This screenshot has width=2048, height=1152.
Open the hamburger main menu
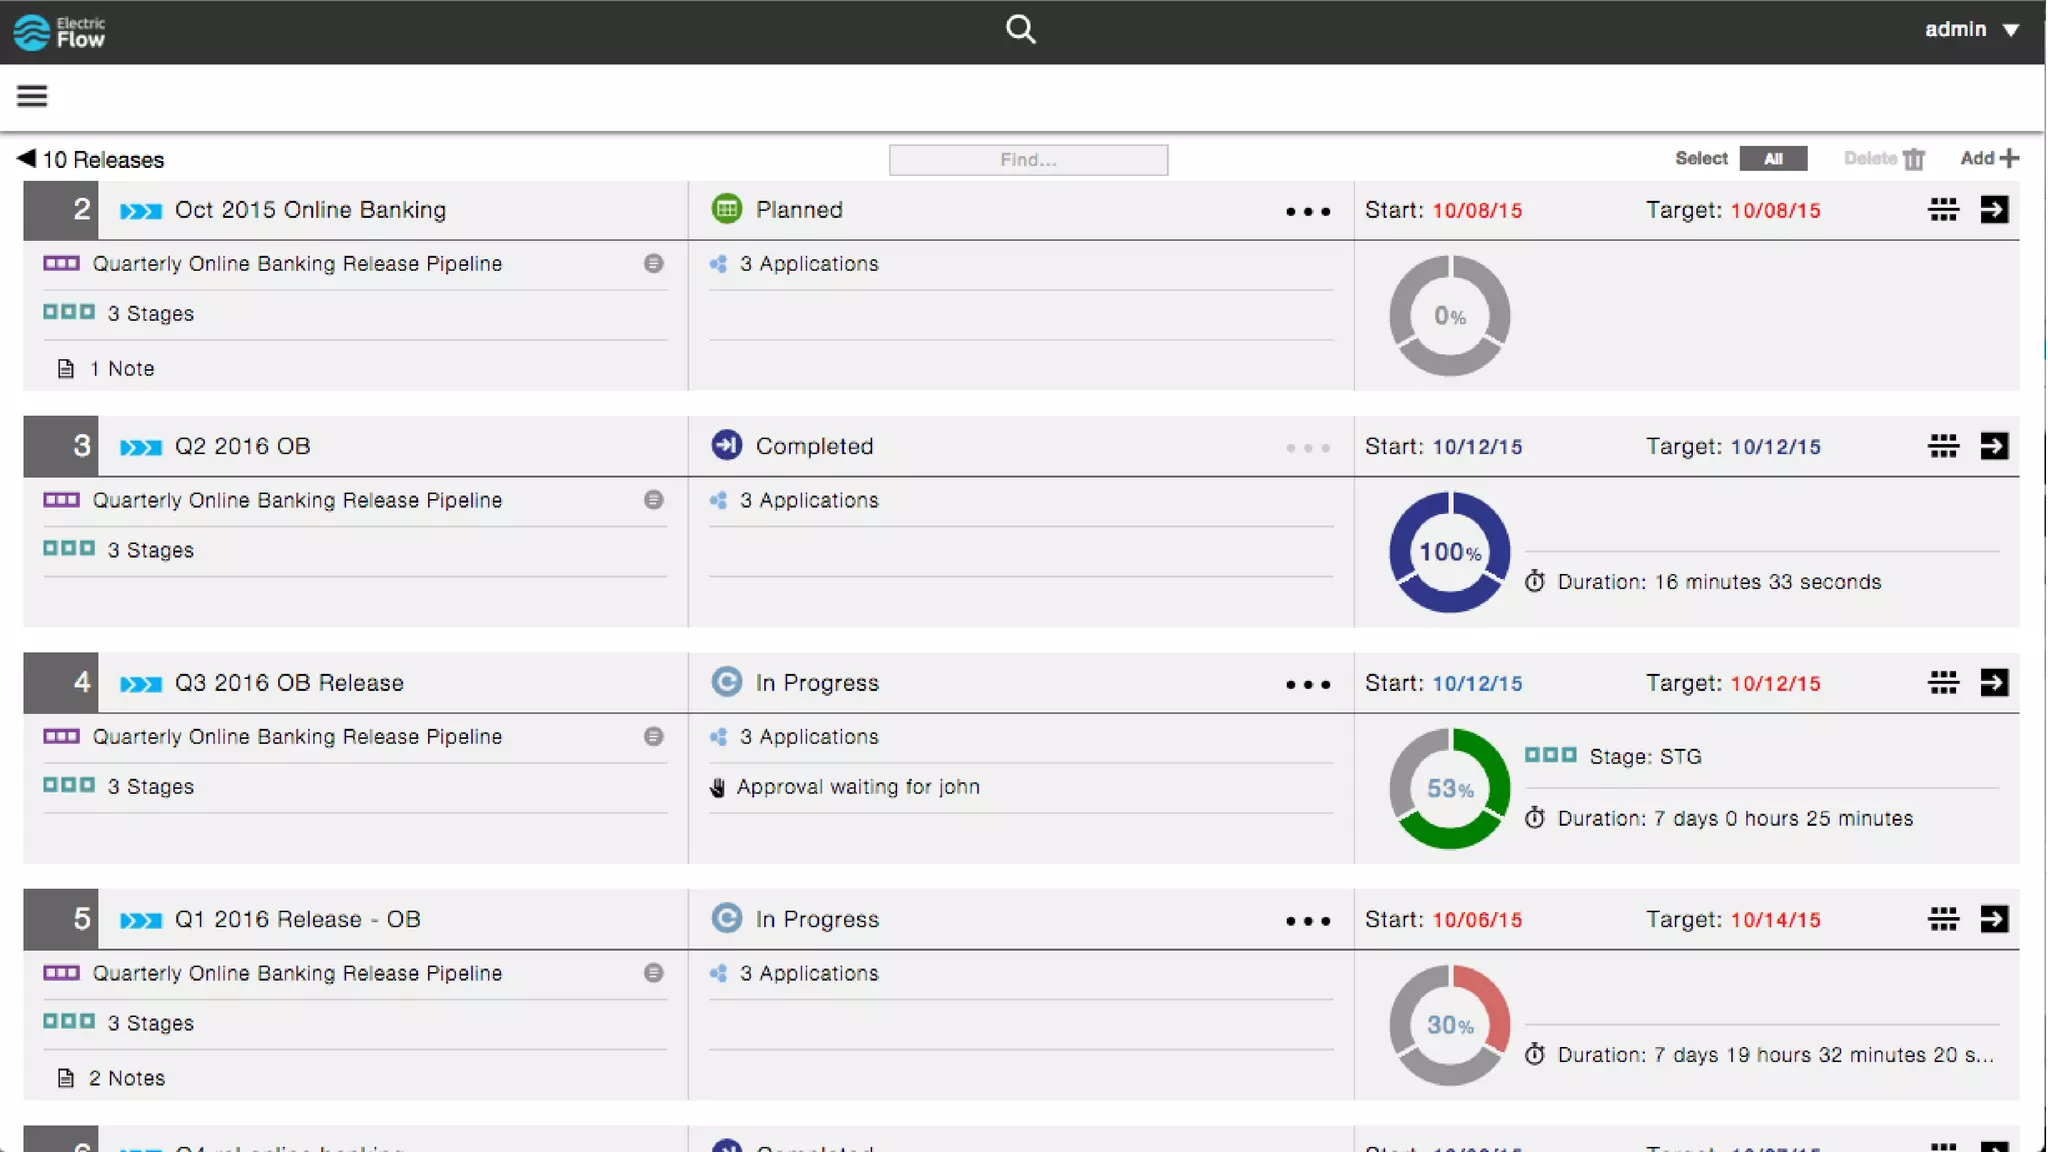pyautogui.click(x=32, y=96)
